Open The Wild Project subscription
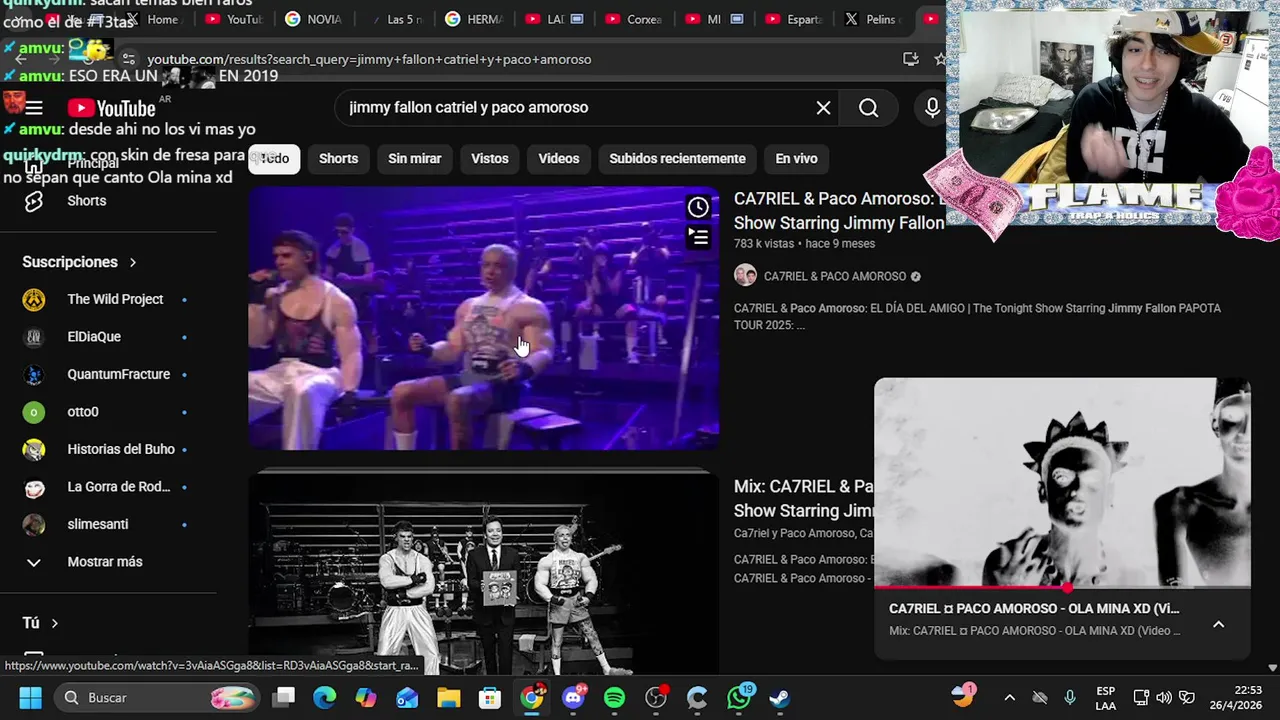 tap(105, 299)
